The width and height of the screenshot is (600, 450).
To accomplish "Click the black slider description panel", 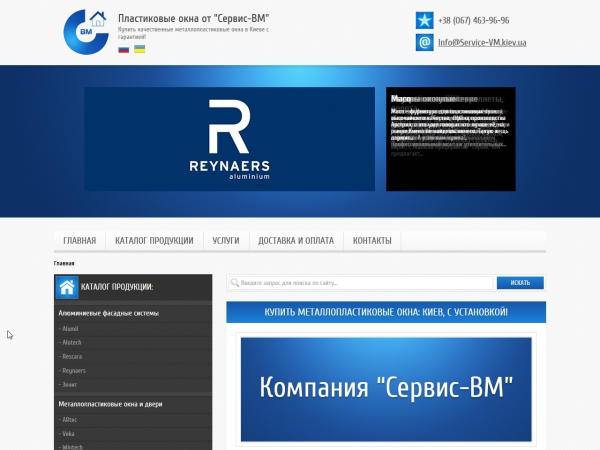I will coord(451,139).
